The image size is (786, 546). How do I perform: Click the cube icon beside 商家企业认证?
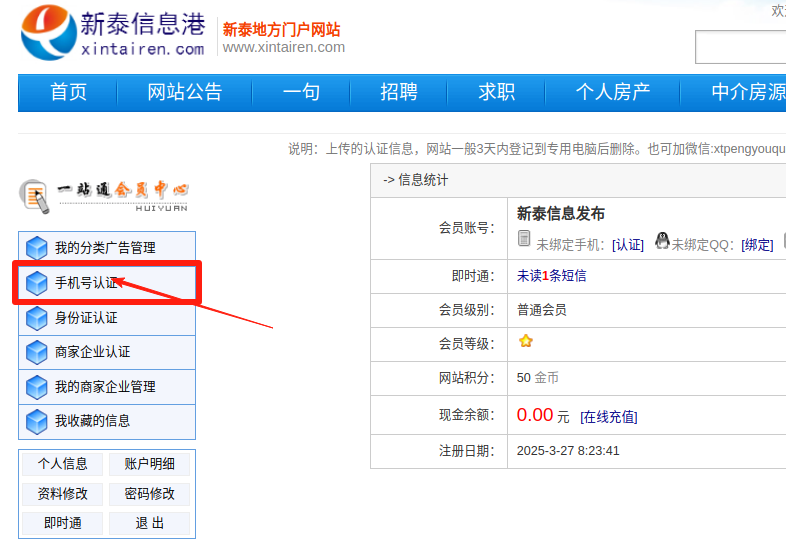37,352
